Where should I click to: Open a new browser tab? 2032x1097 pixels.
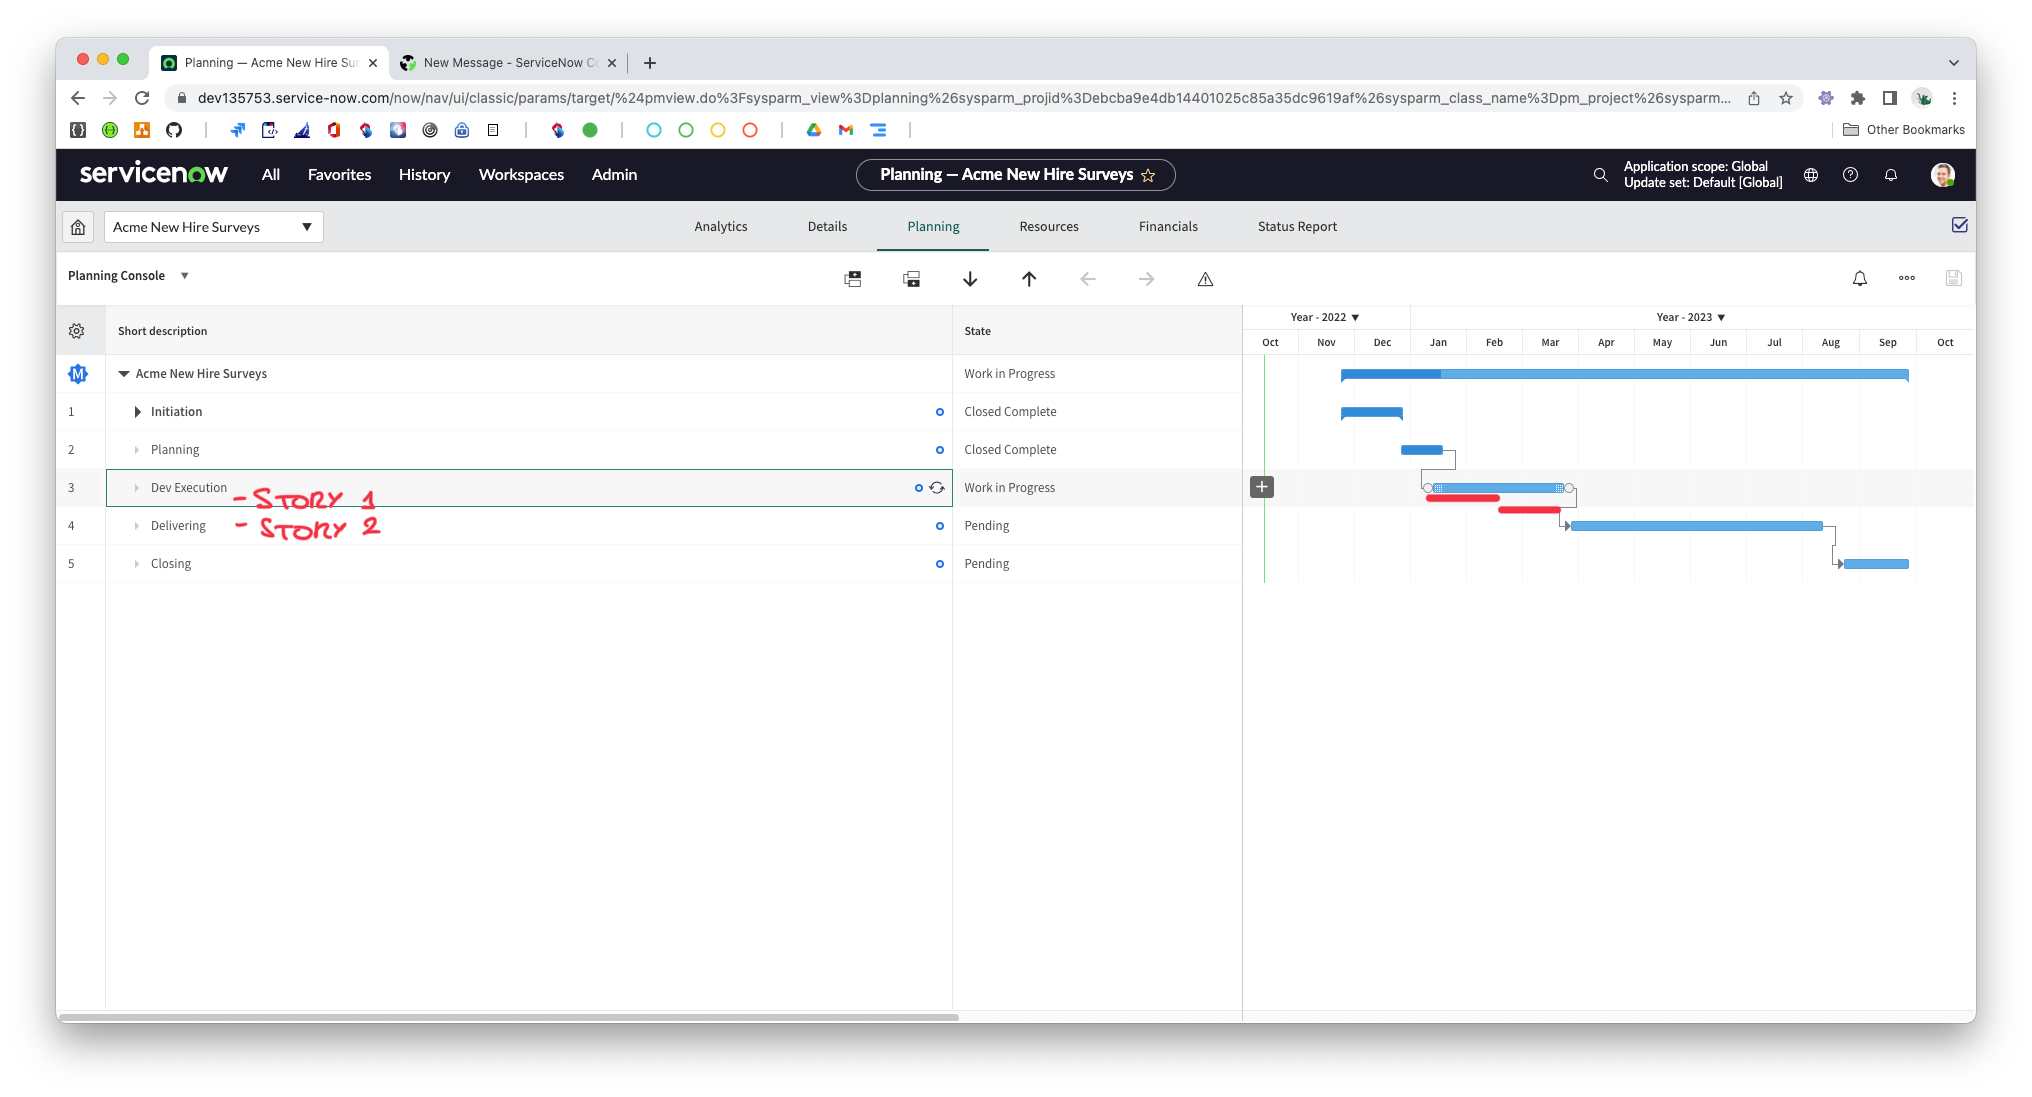650,63
